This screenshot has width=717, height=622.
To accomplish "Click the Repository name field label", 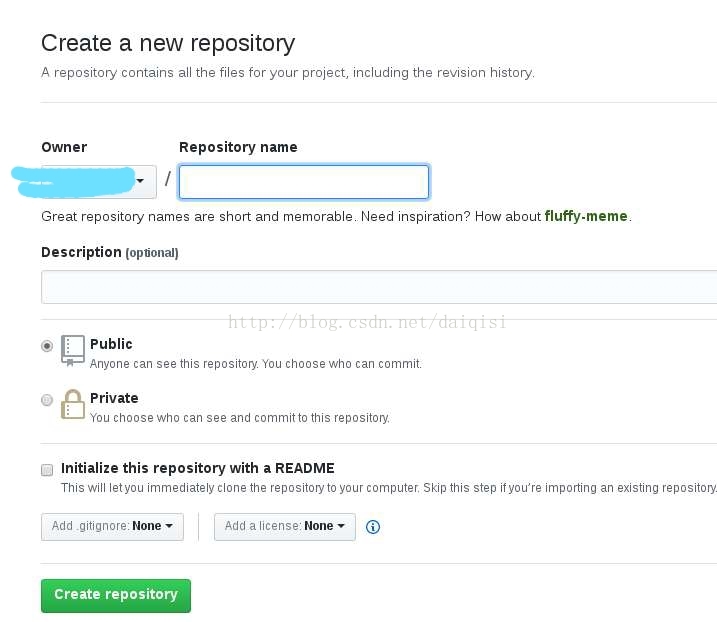I will point(238,147).
